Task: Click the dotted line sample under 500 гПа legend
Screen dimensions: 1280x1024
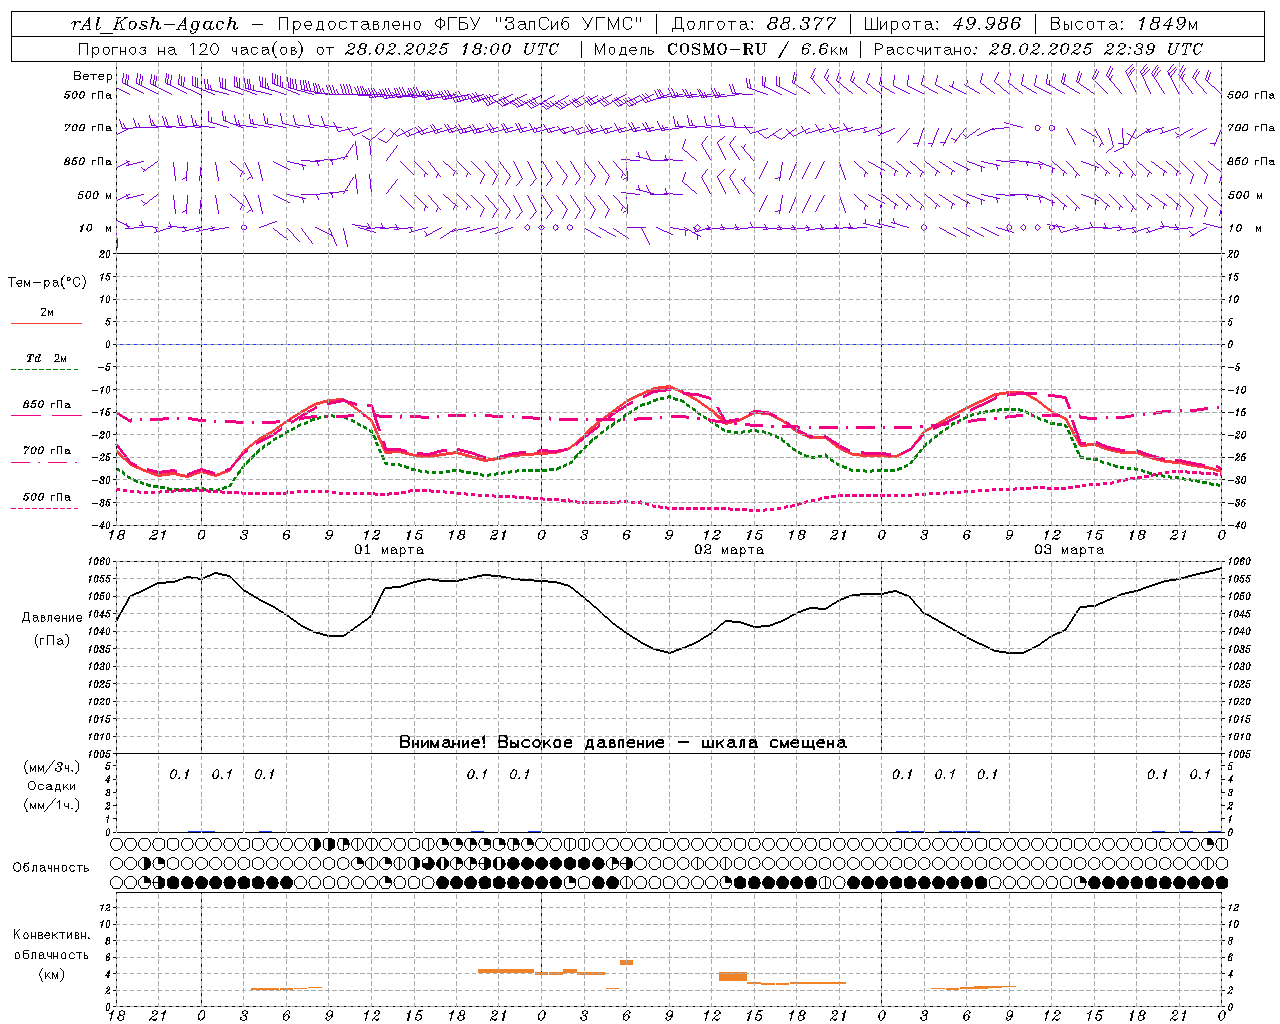Action: pyautogui.click(x=46, y=508)
